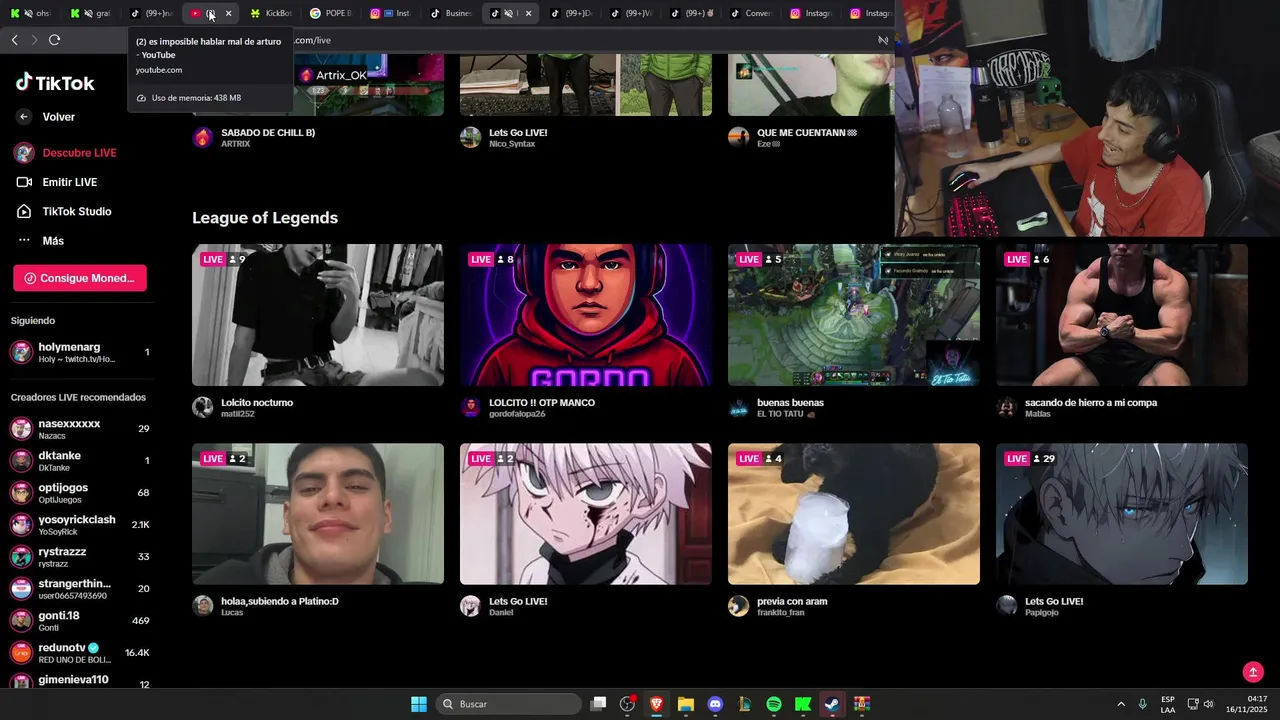
Task: Reload the page with refresh icon
Action: [54, 40]
